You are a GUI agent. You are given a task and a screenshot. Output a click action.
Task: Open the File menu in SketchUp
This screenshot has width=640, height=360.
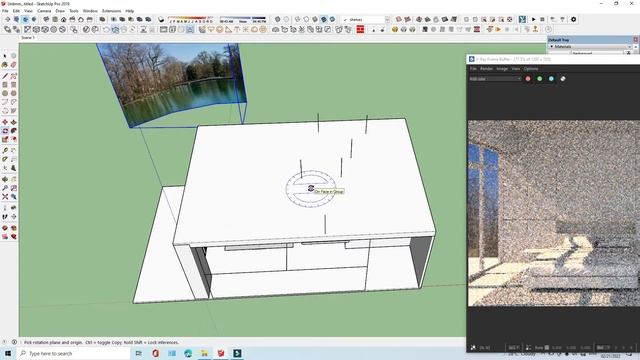(5, 11)
